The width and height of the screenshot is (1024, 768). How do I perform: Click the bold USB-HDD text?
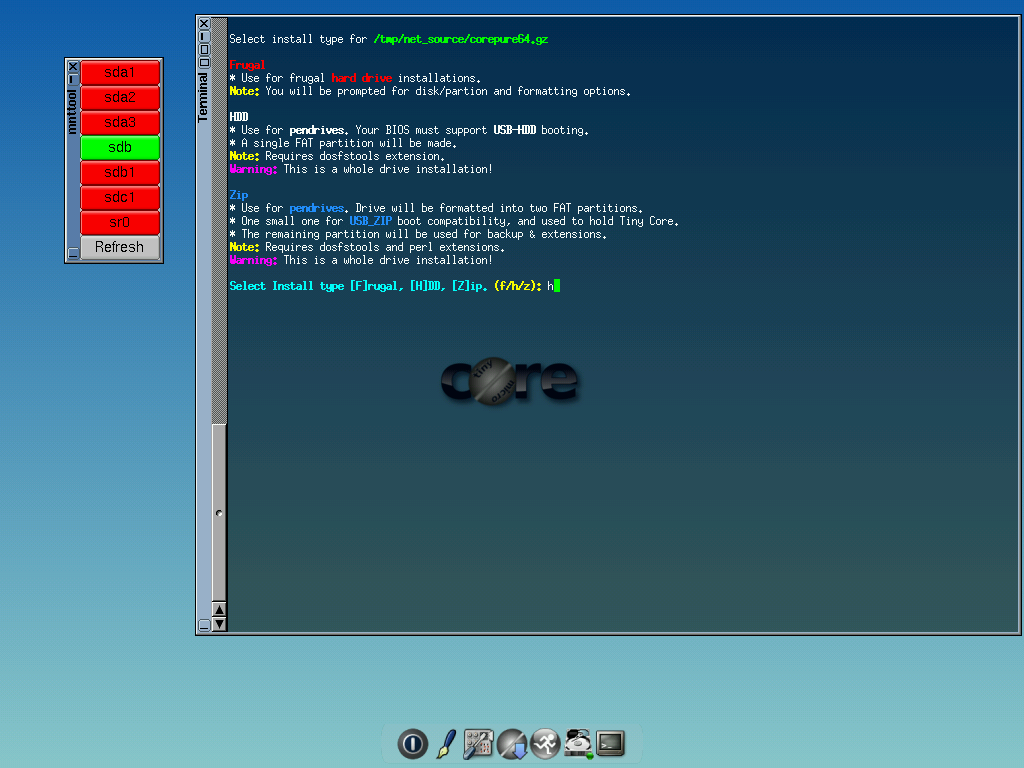(515, 130)
